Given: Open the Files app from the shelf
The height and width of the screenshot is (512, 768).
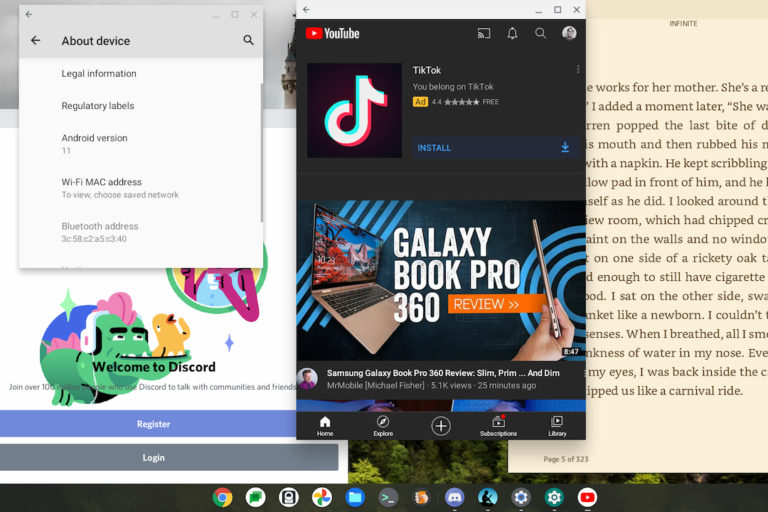Looking at the screenshot, I should pos(355,497).
